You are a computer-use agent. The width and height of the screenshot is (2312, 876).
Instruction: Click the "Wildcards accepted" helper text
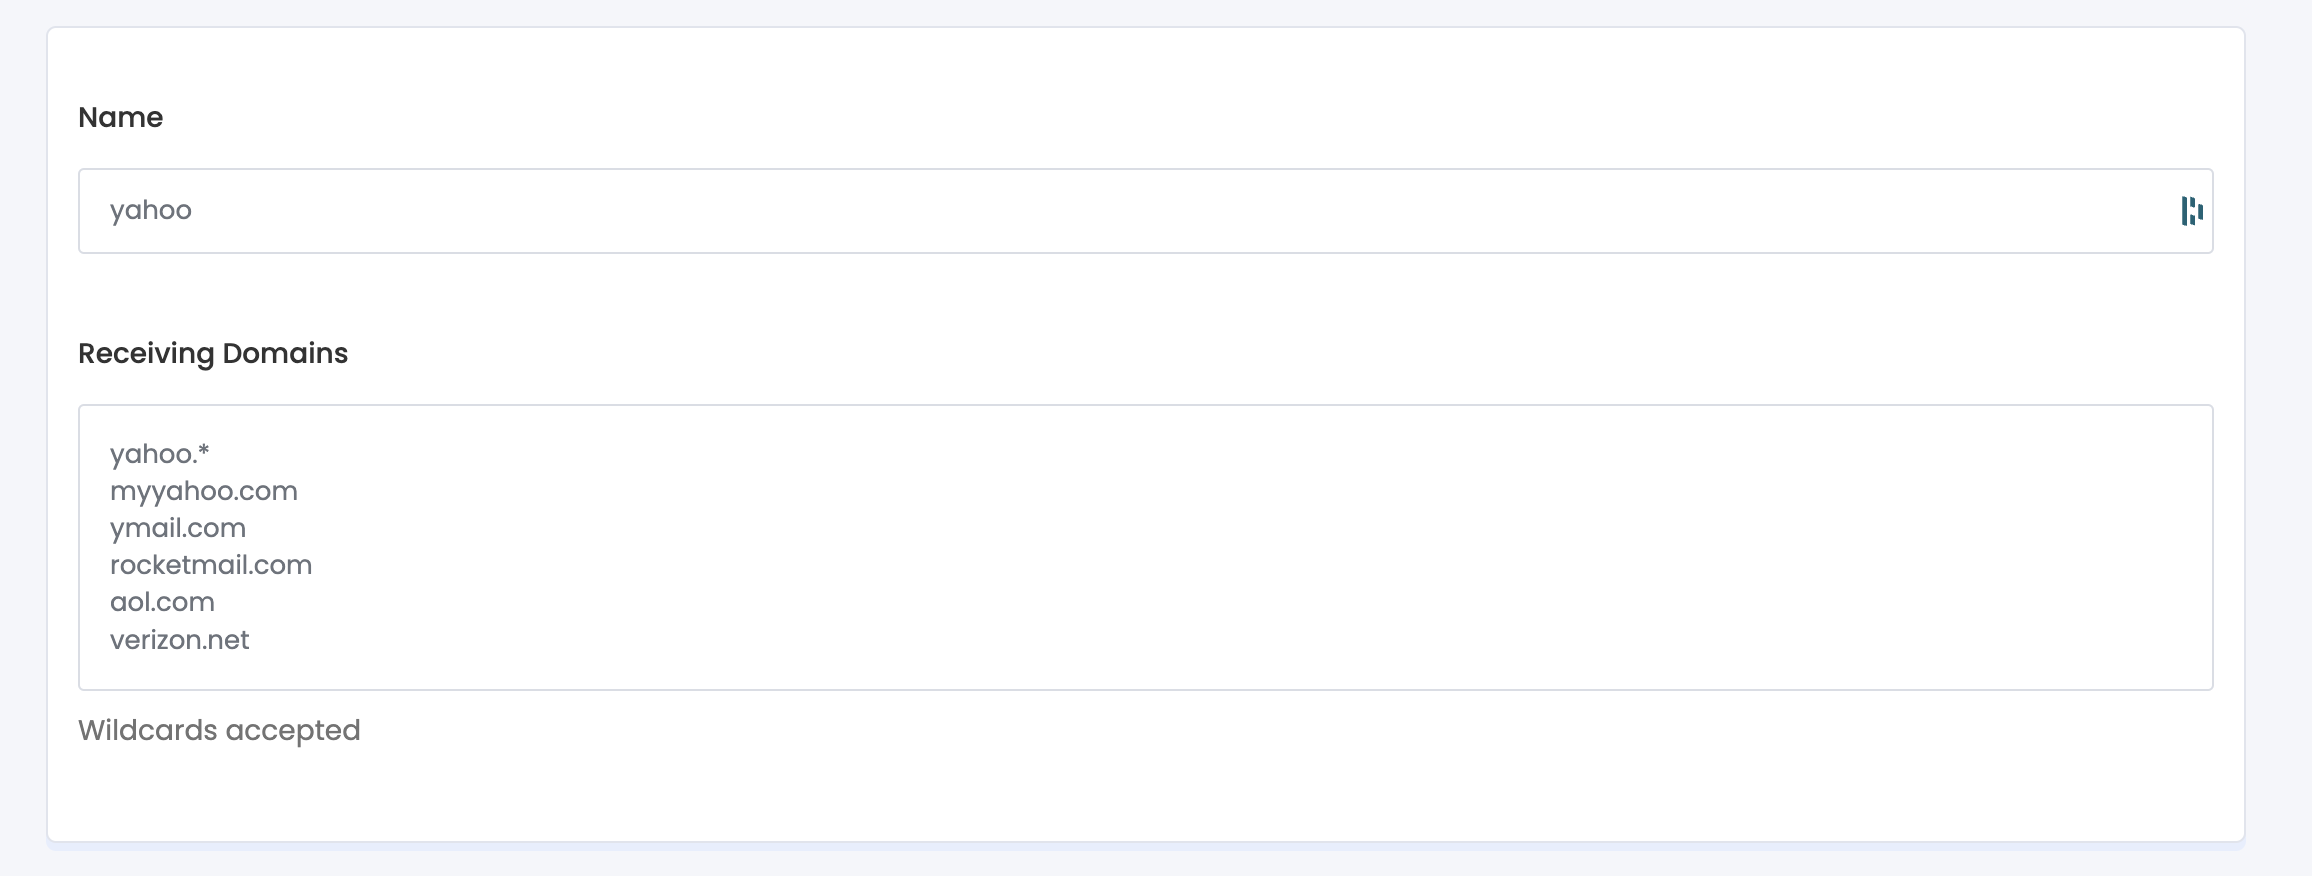(219, 730)
